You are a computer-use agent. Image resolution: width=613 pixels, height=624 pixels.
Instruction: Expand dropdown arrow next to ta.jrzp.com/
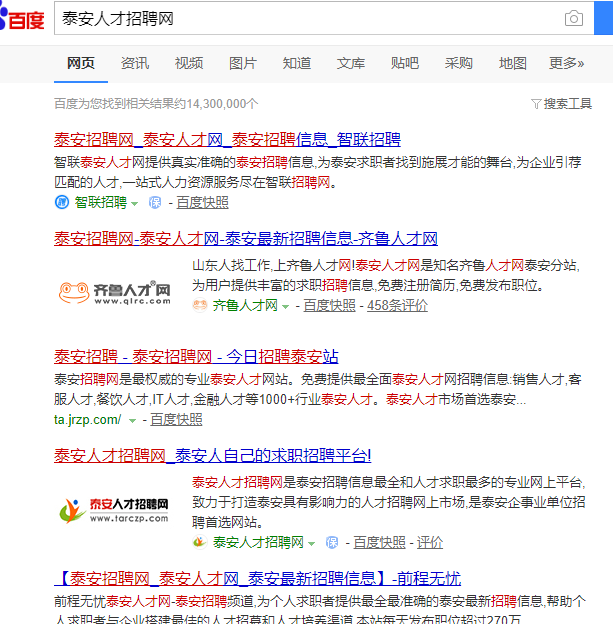tap(132, 421)
